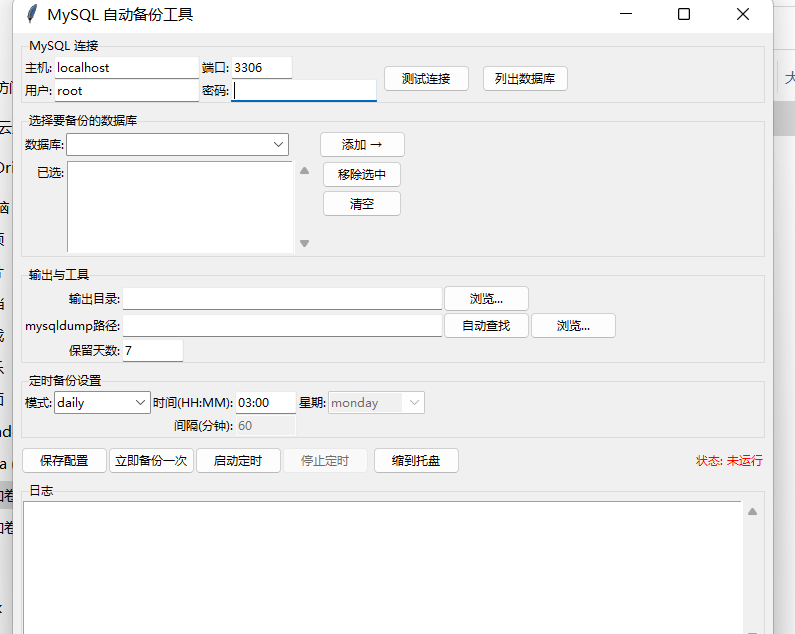The height and width of the screenshot is (634, 795).
Task: Click 浏览... next to 自动查找
Action: (x=573, y=326)
